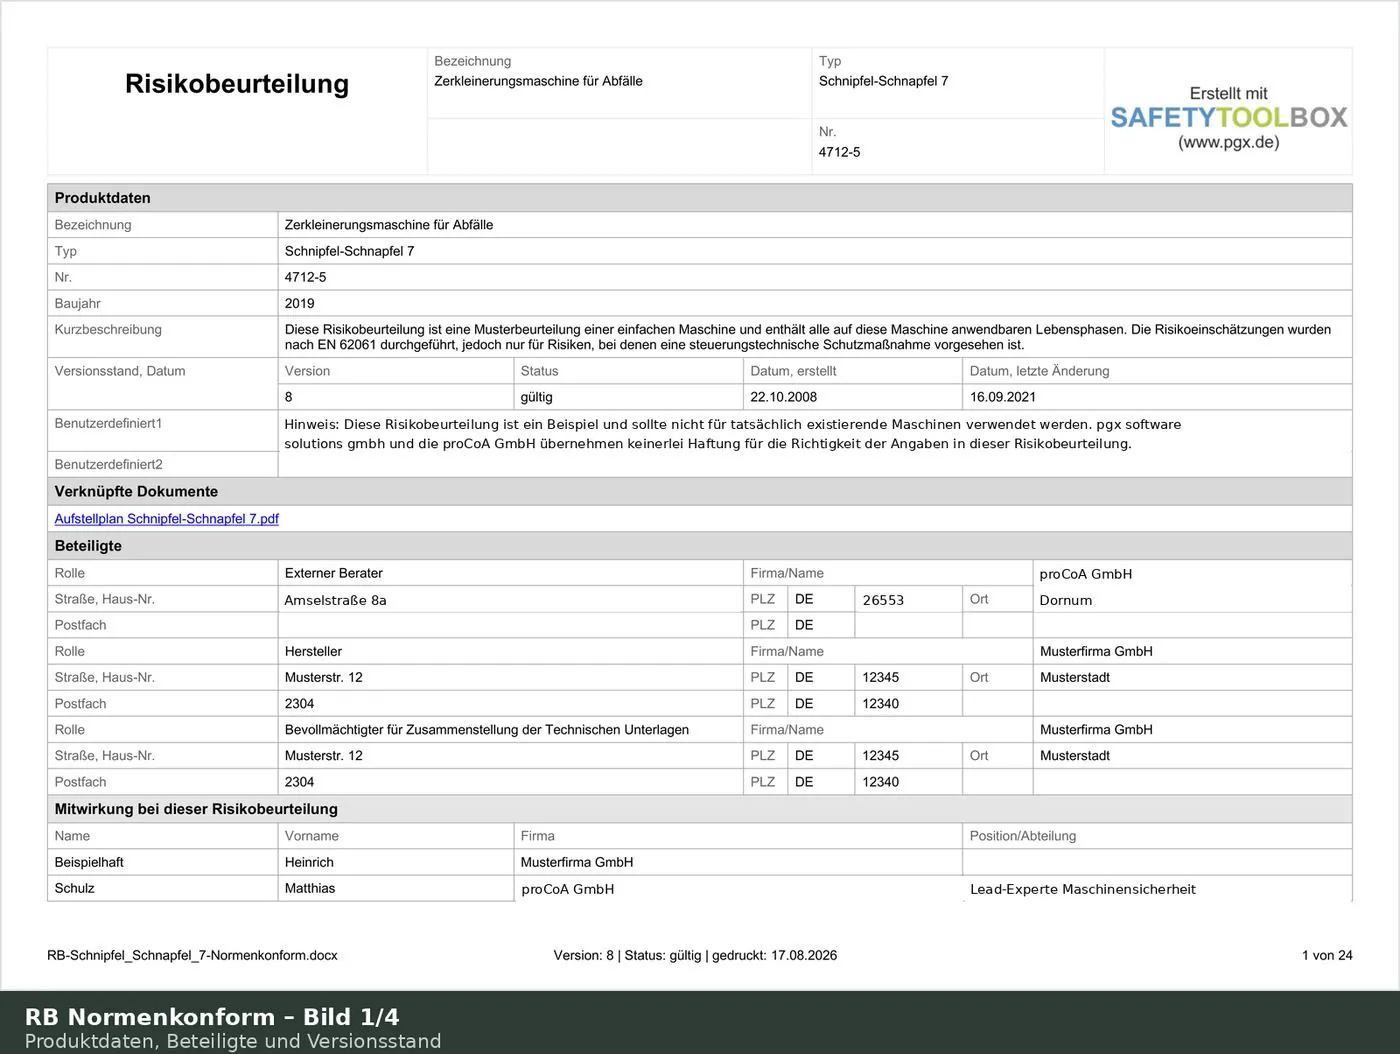Click the page indicator 1 von 24
The image size is (1400, 1054).
[1327, 956]
